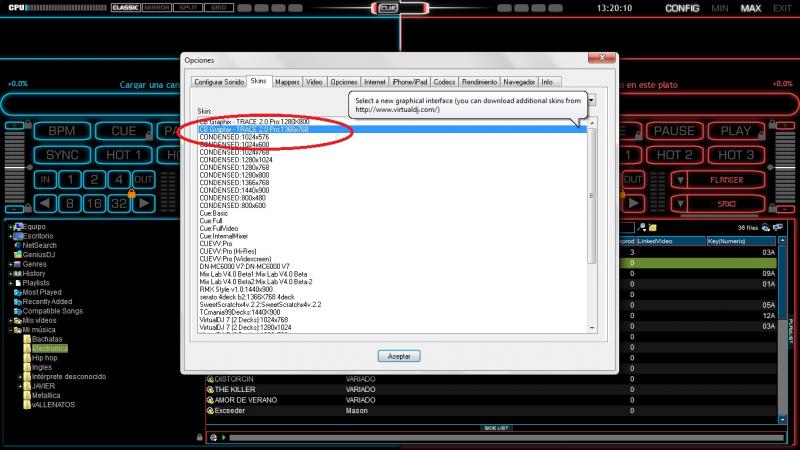The height and width of the screenshot is (450, 800).
Task: Click the skin list scrollbar up arrow
Action: [x=592, y=123]
